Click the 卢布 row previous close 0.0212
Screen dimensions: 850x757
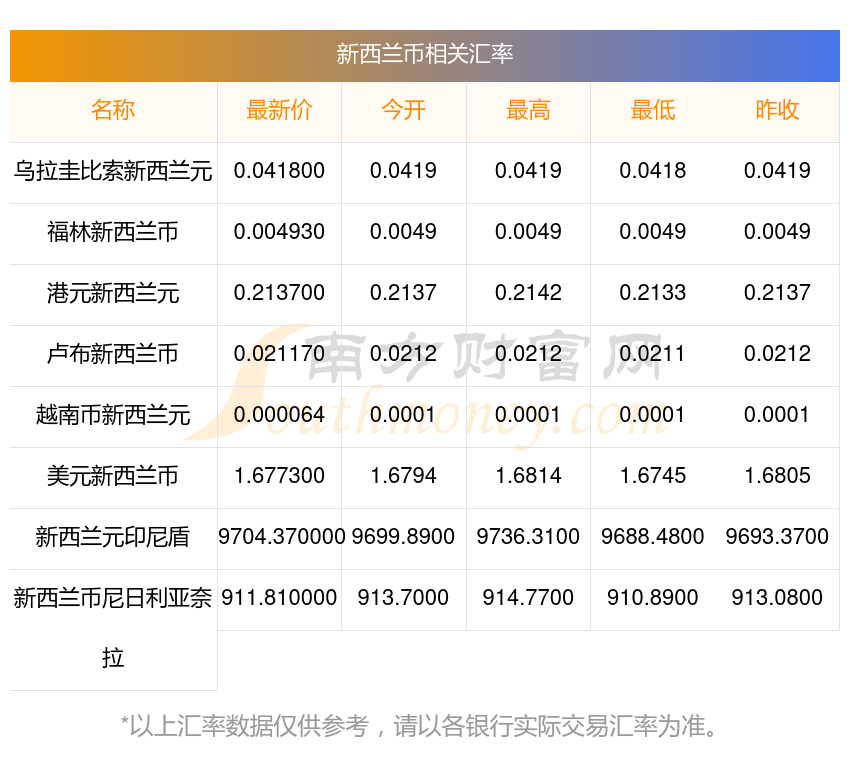click(x=777, y=354)
